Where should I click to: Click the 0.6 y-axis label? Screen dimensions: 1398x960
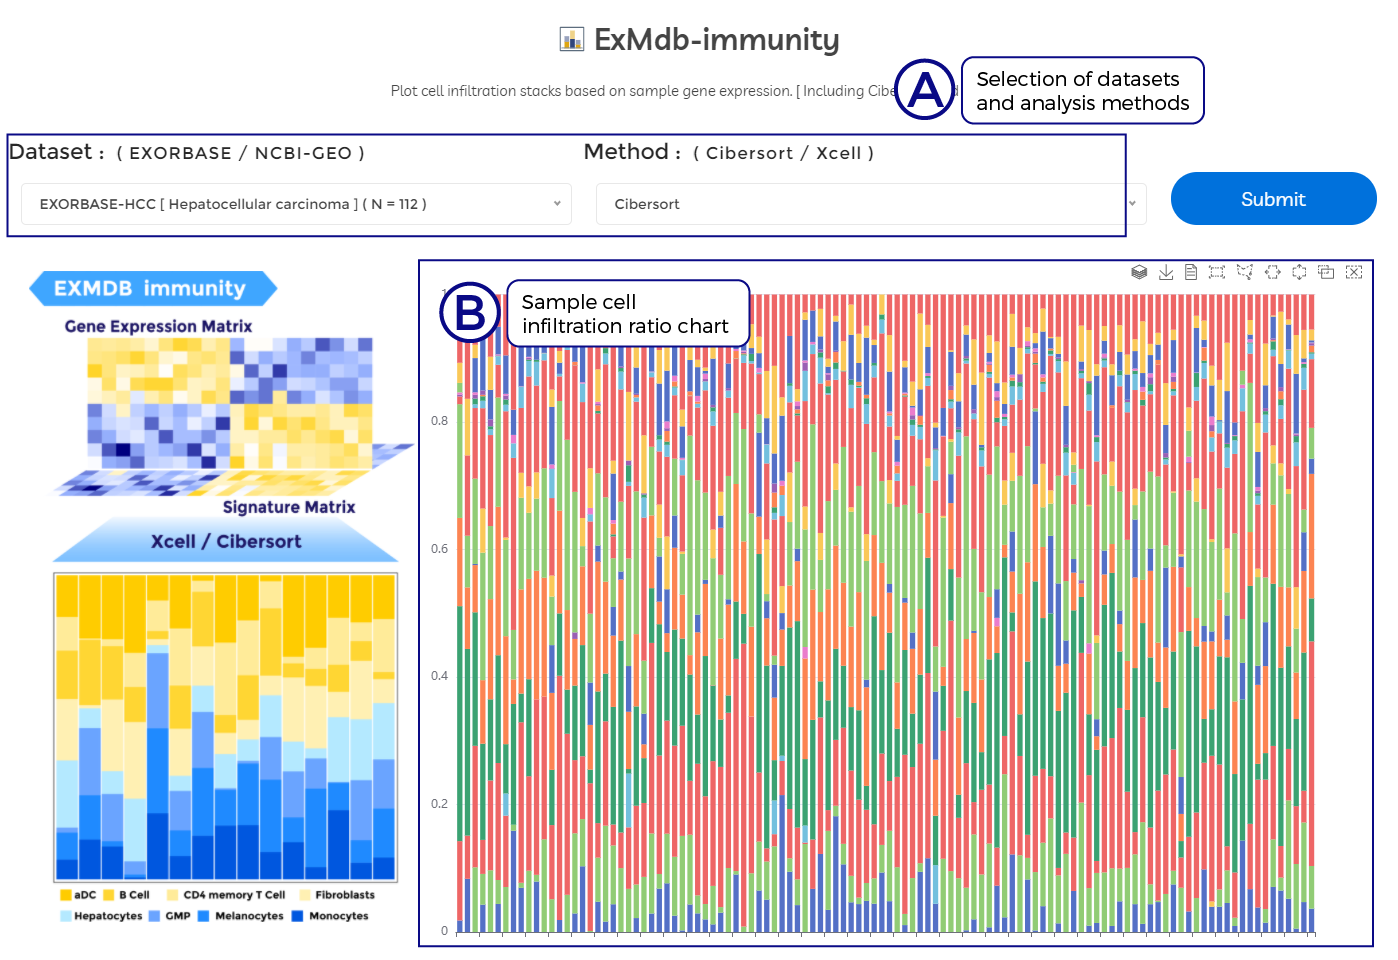[440, 549]
